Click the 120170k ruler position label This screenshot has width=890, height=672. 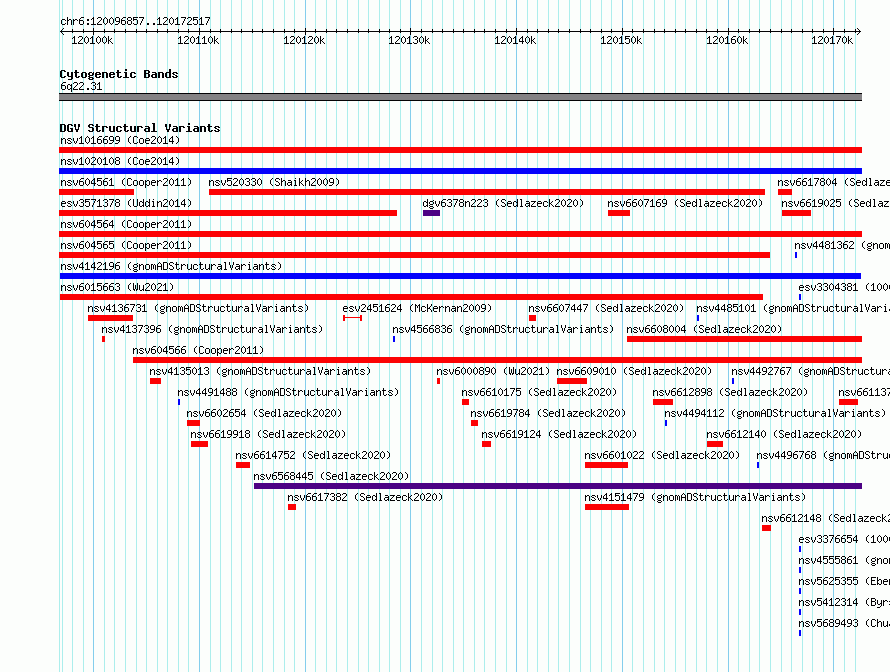[x=832, y=40]
